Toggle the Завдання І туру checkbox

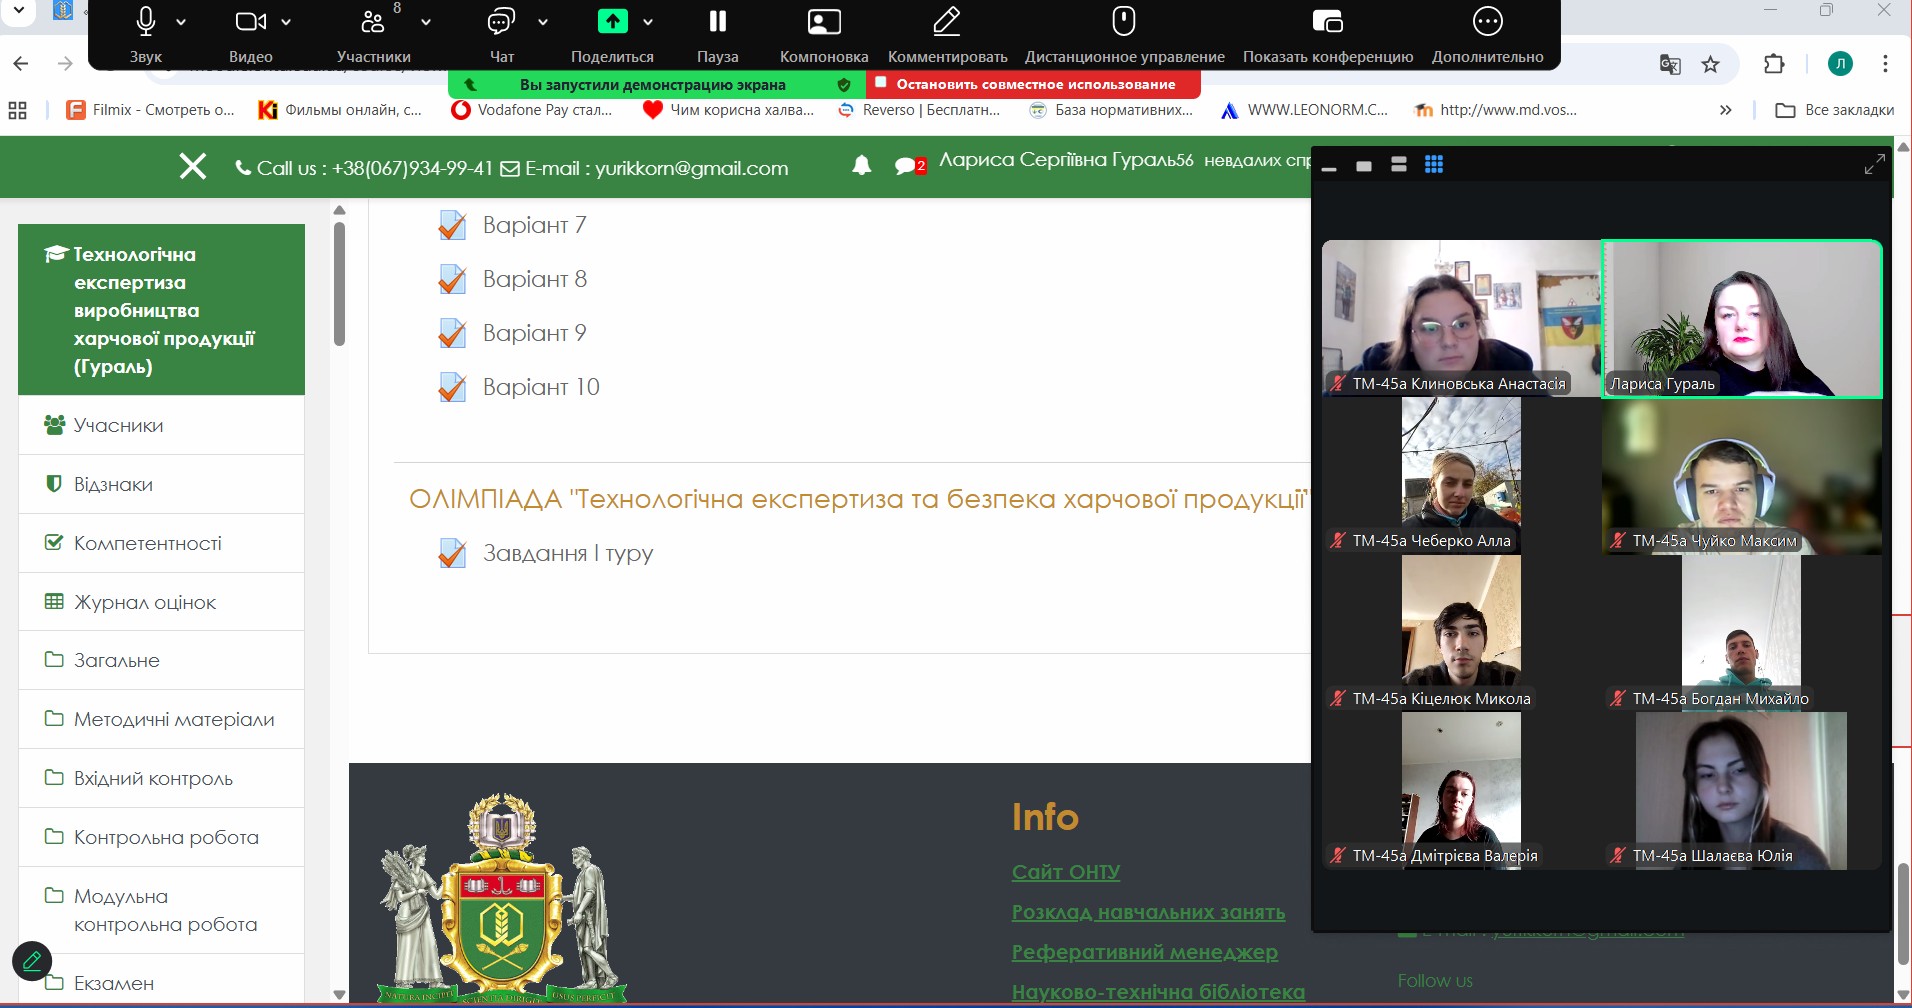click(452, 553)
